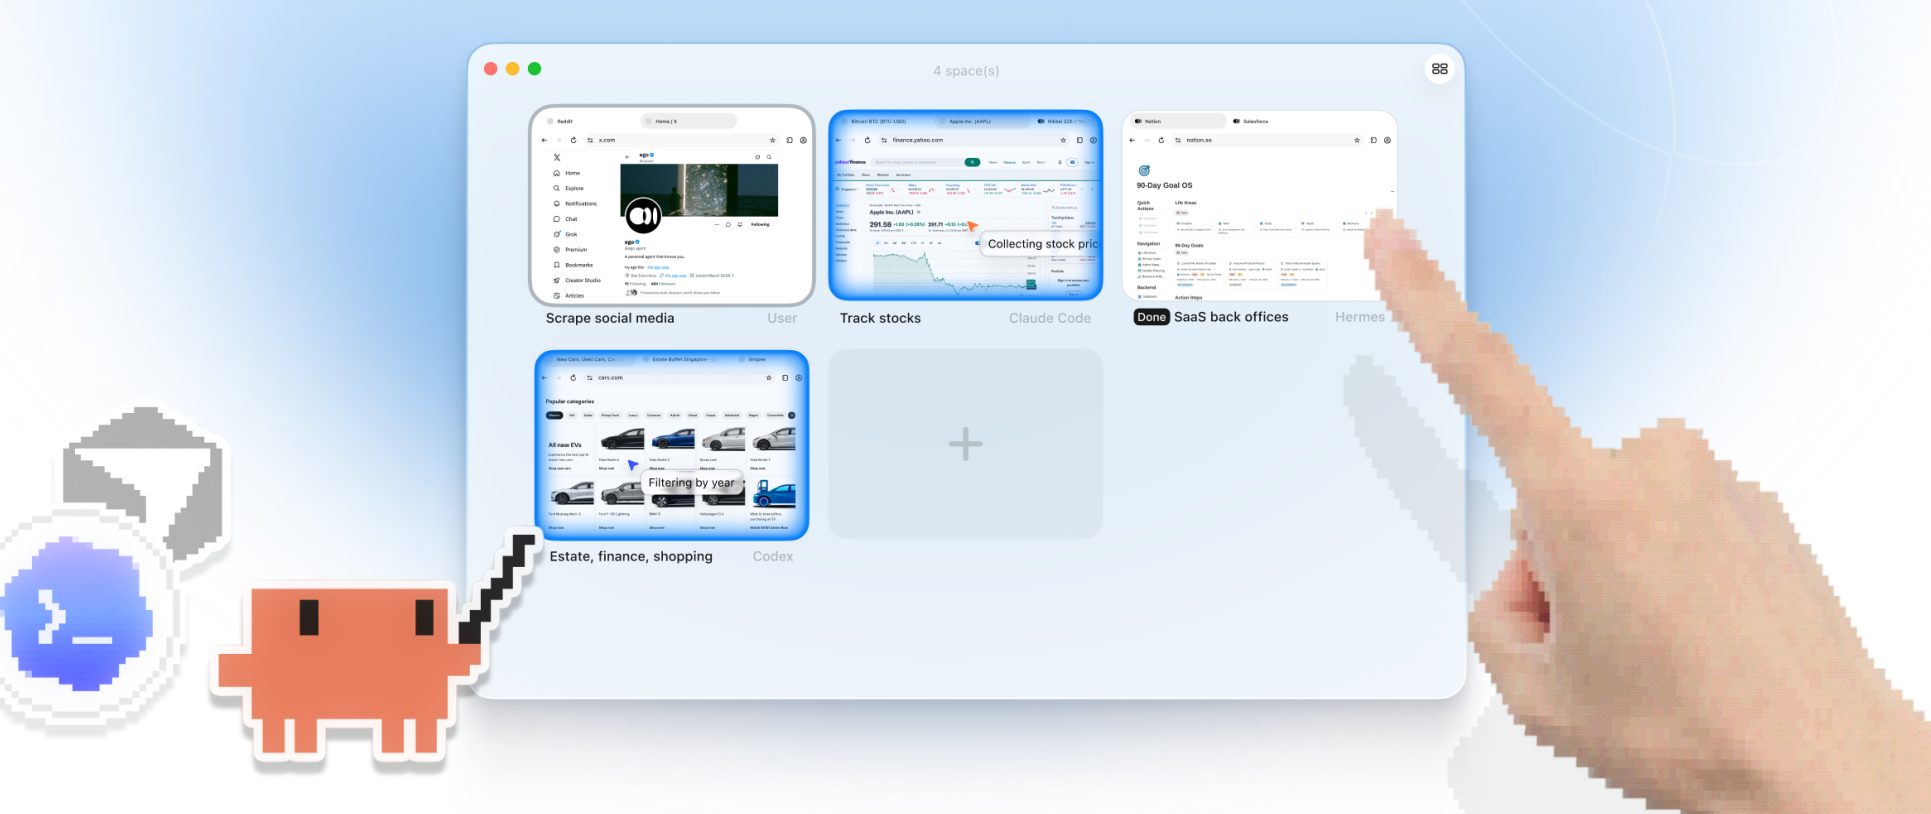Select the Bitcoin BTC (BTC-USD) tab
The height and width of the screenshot is (814, 1931).
[878, 121]
